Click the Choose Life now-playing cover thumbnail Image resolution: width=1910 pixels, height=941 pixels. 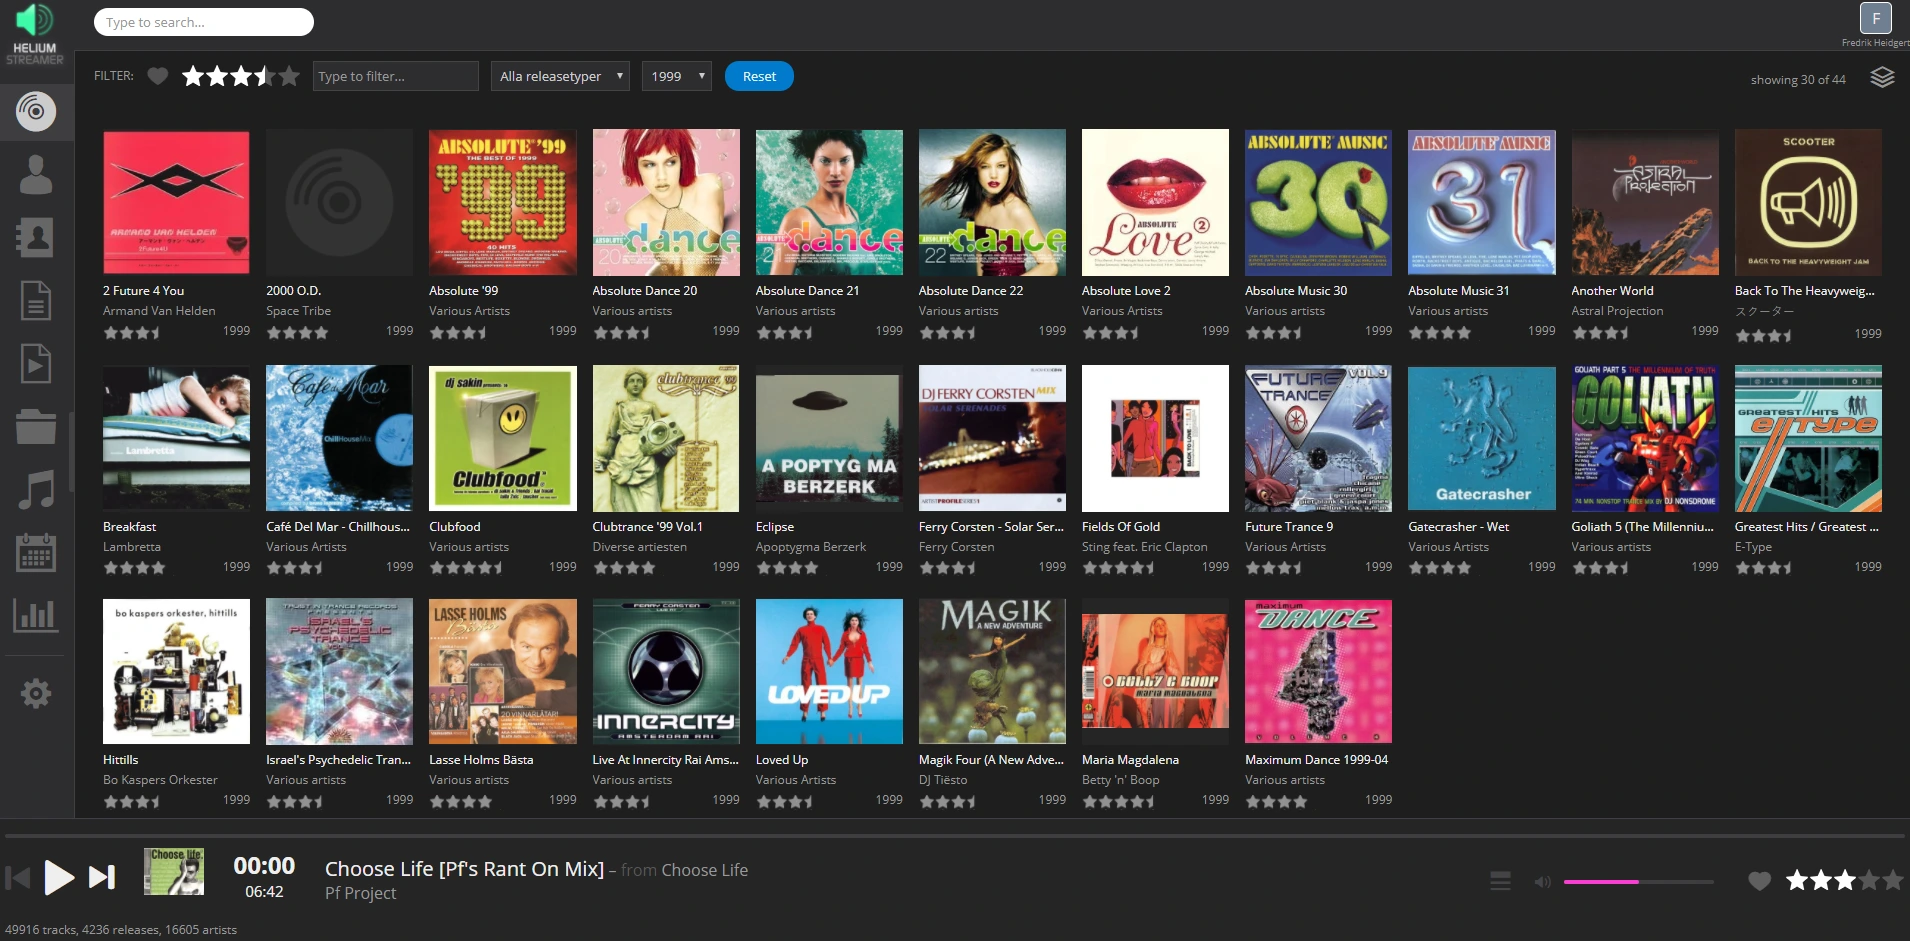pos(174,871)
